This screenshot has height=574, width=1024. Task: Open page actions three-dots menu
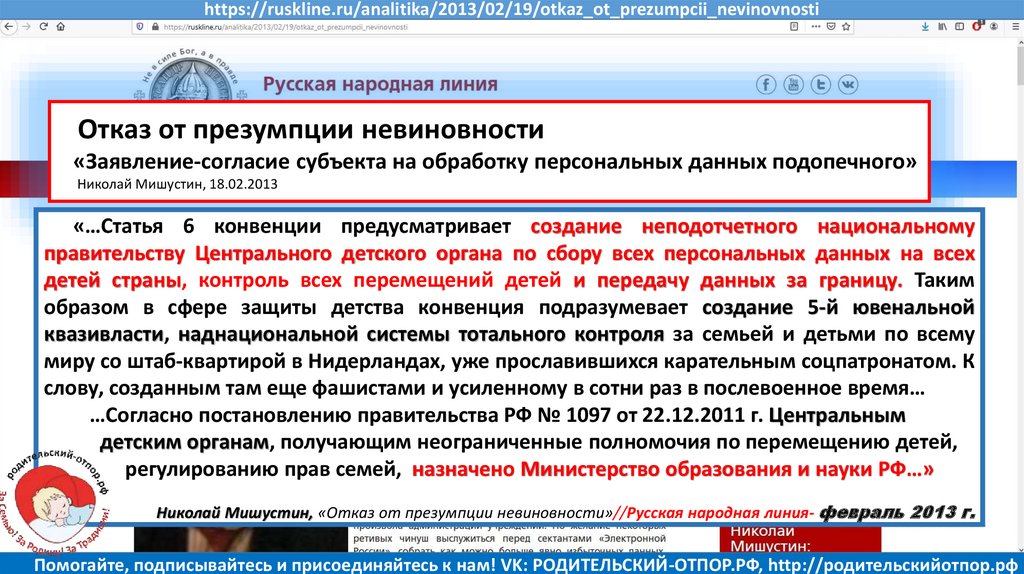tap(816, 27)
